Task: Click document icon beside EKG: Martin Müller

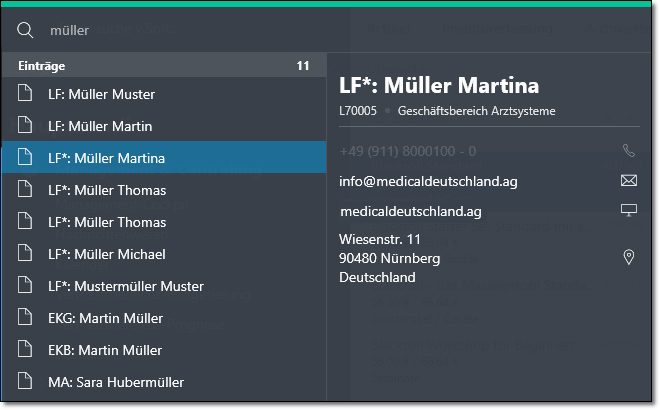Action: (x=26, y=318)
